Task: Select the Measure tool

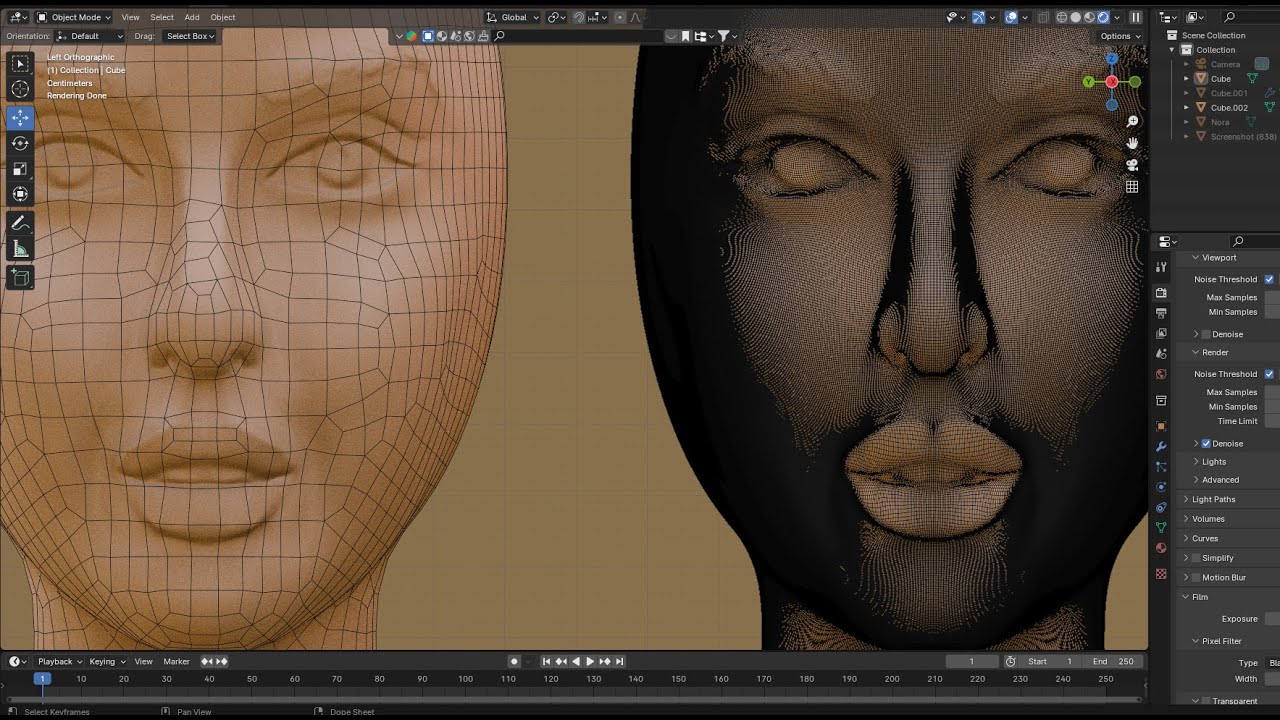Action: coord(20,249)
